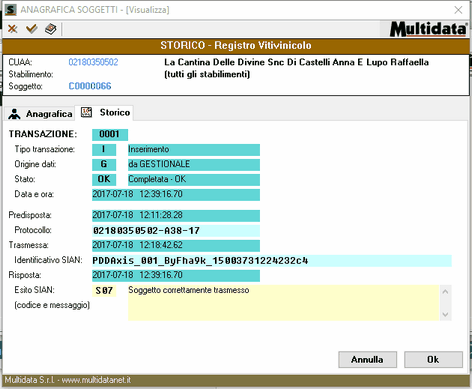Click the Ok button
Viewport: 472px width, 389px height.
pyautogui.click(x=433, y=360)
